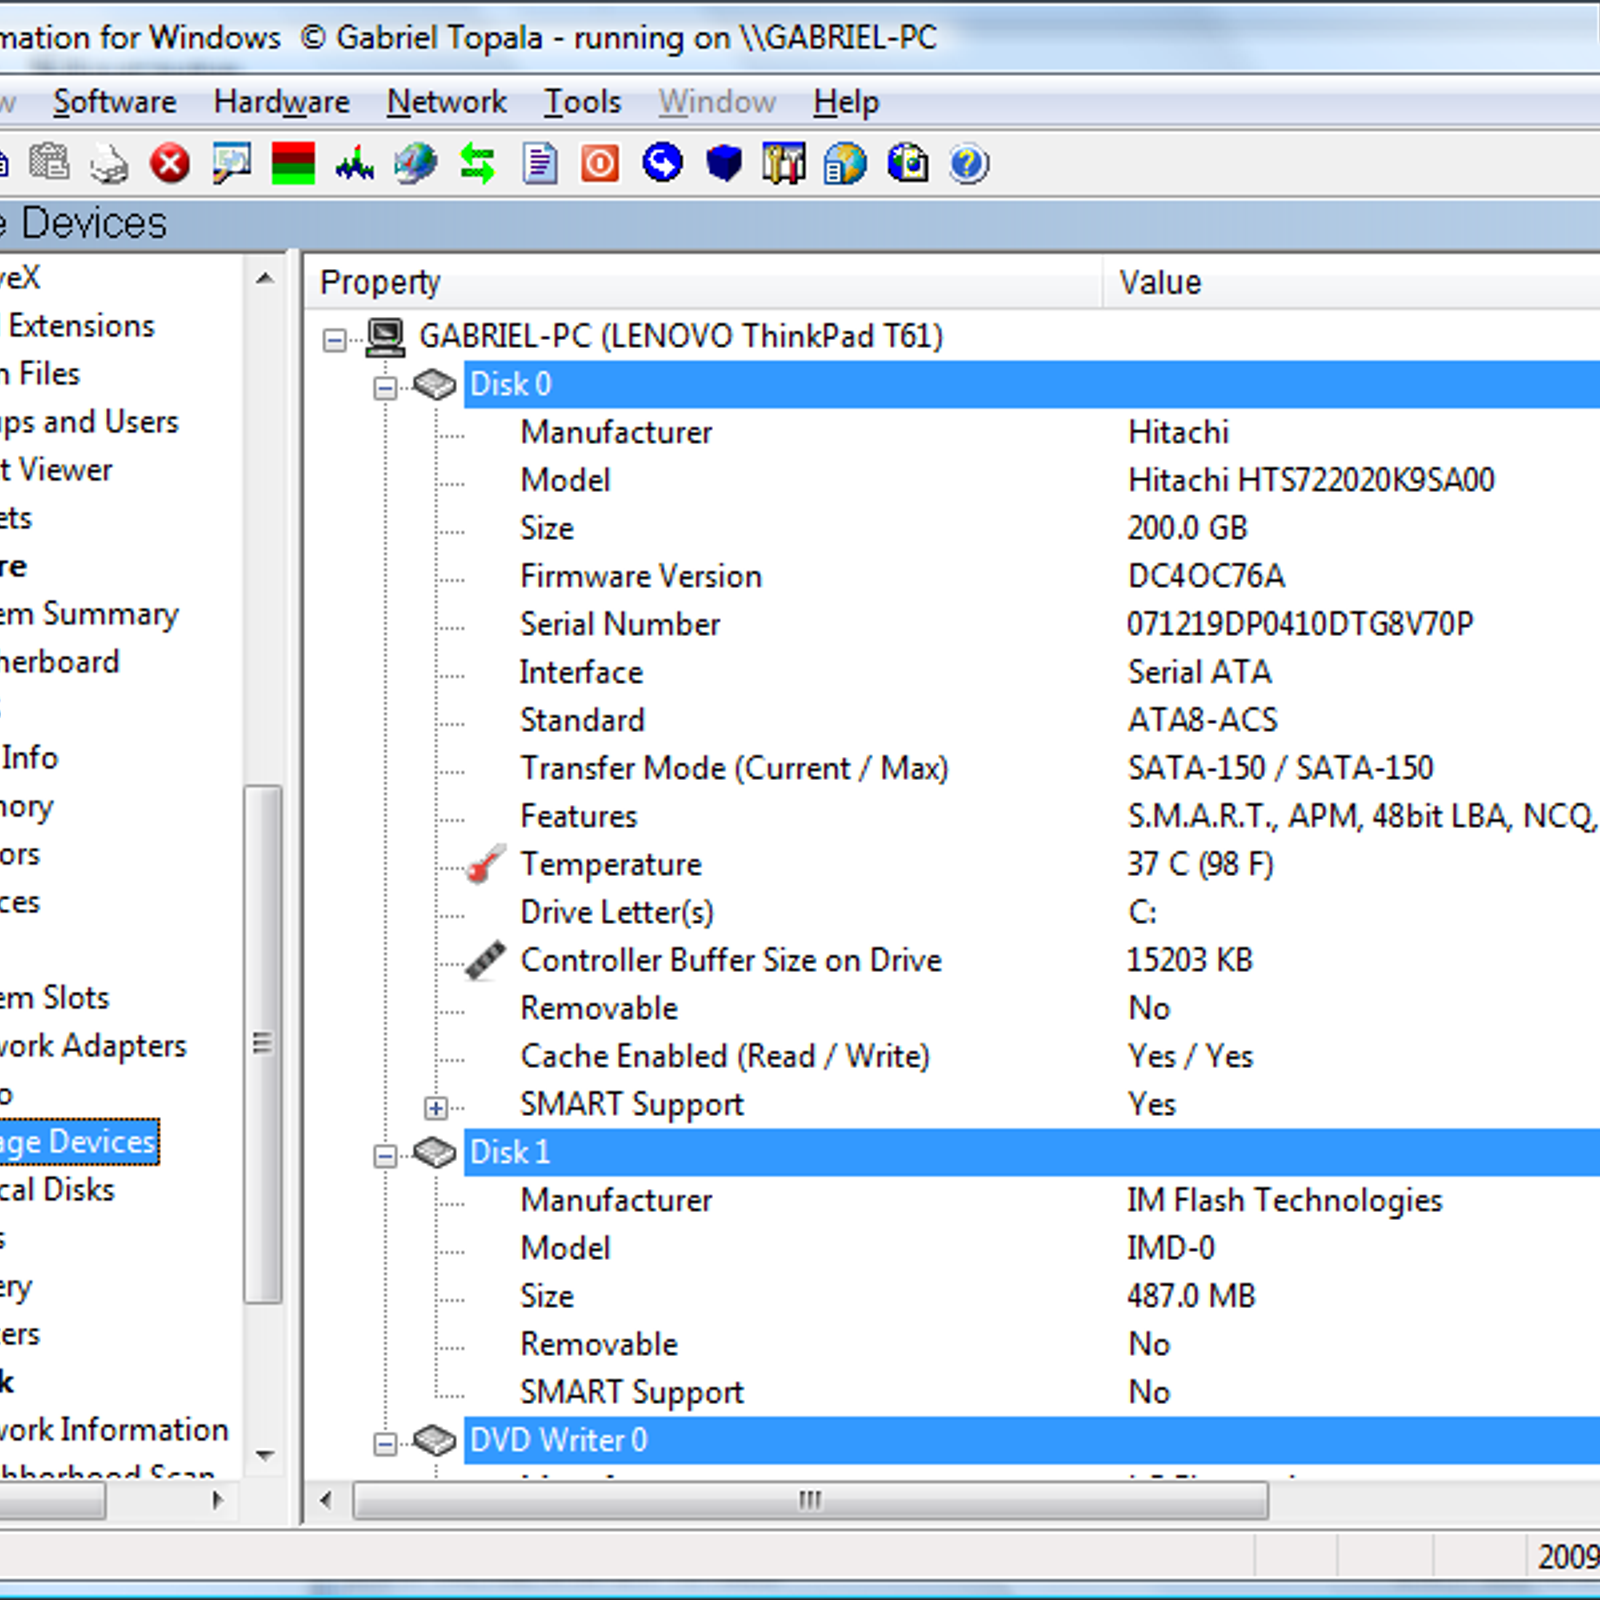This screenshot has width=1600, height=1600.
Task: Open System Summary in the sidebar
Action: pos(88,614)
